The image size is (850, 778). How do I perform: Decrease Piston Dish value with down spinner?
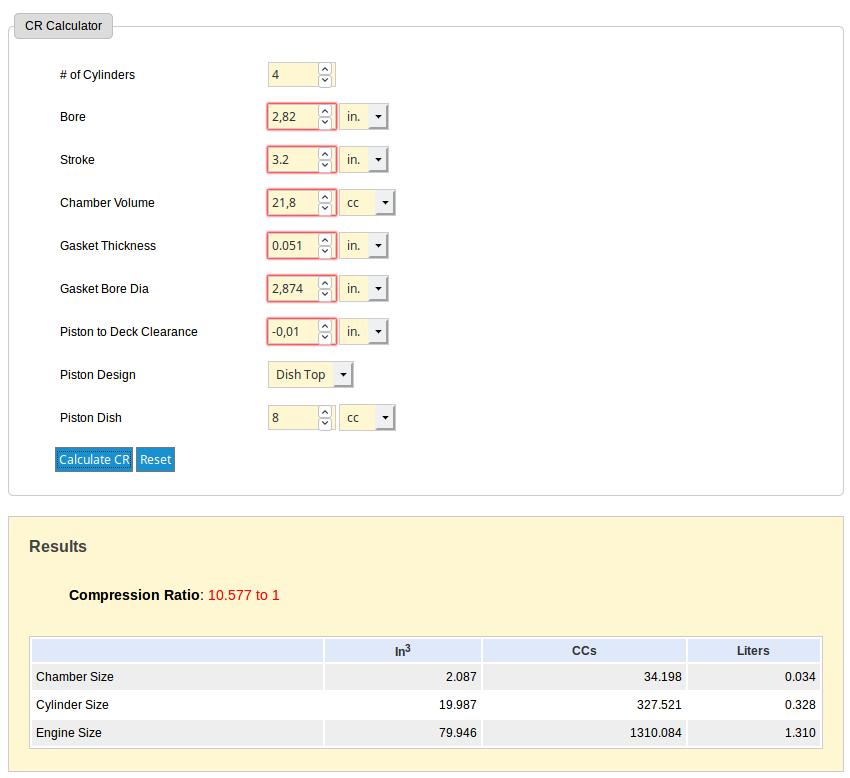pyautogui.click(x=325, y=424)
